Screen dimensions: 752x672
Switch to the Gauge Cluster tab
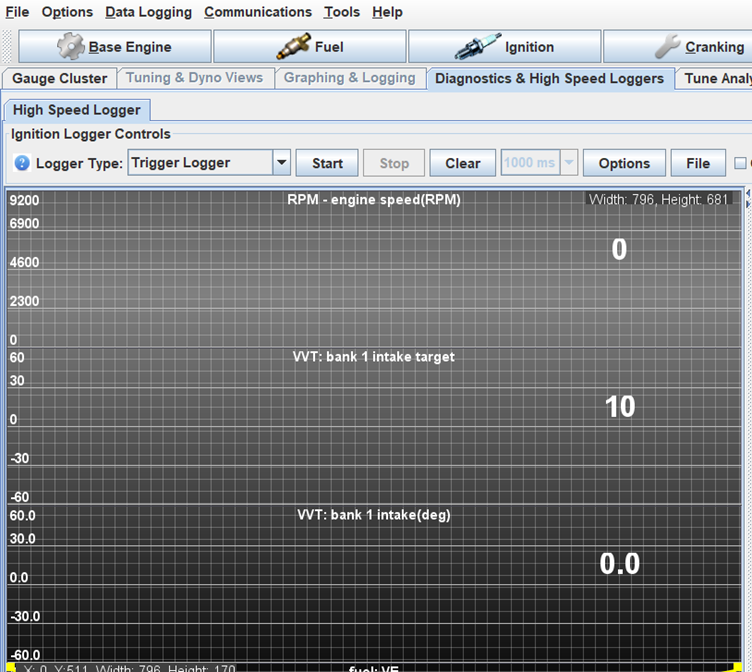coord(59,78)
